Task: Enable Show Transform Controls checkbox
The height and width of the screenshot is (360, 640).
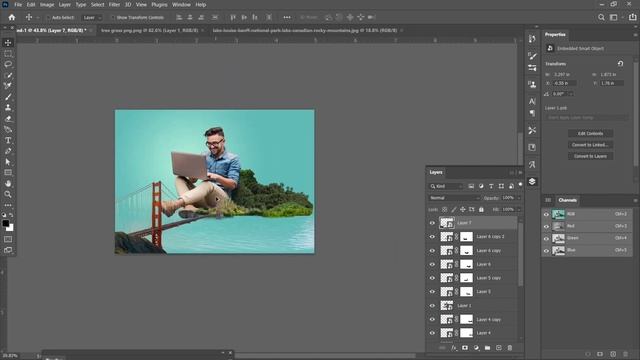Action: pyautogui.click(x=112, y=18)
